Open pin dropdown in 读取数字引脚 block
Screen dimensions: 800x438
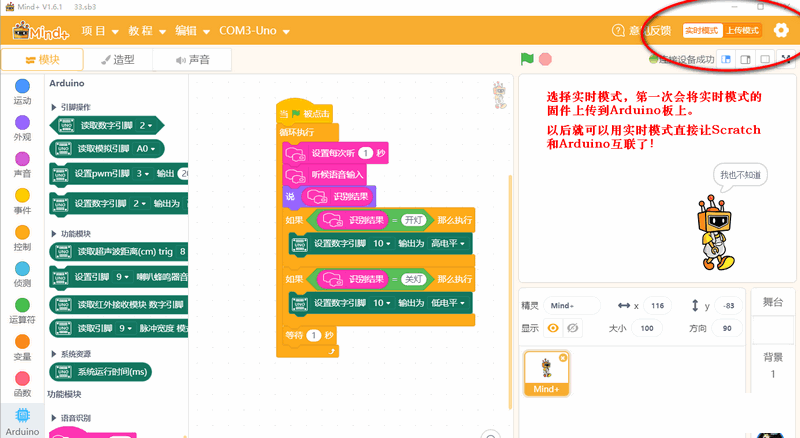(x=145, y=126)
